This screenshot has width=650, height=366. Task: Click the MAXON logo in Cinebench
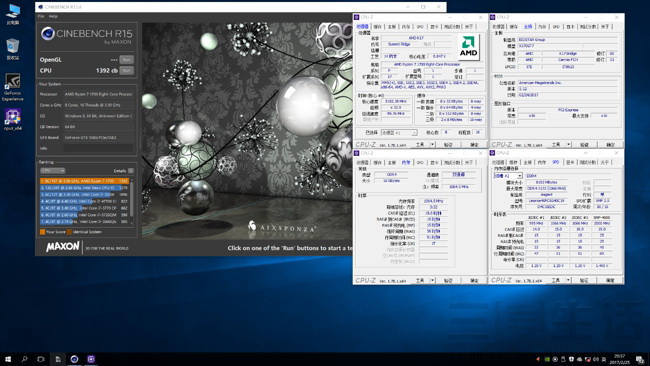[63, 247]
